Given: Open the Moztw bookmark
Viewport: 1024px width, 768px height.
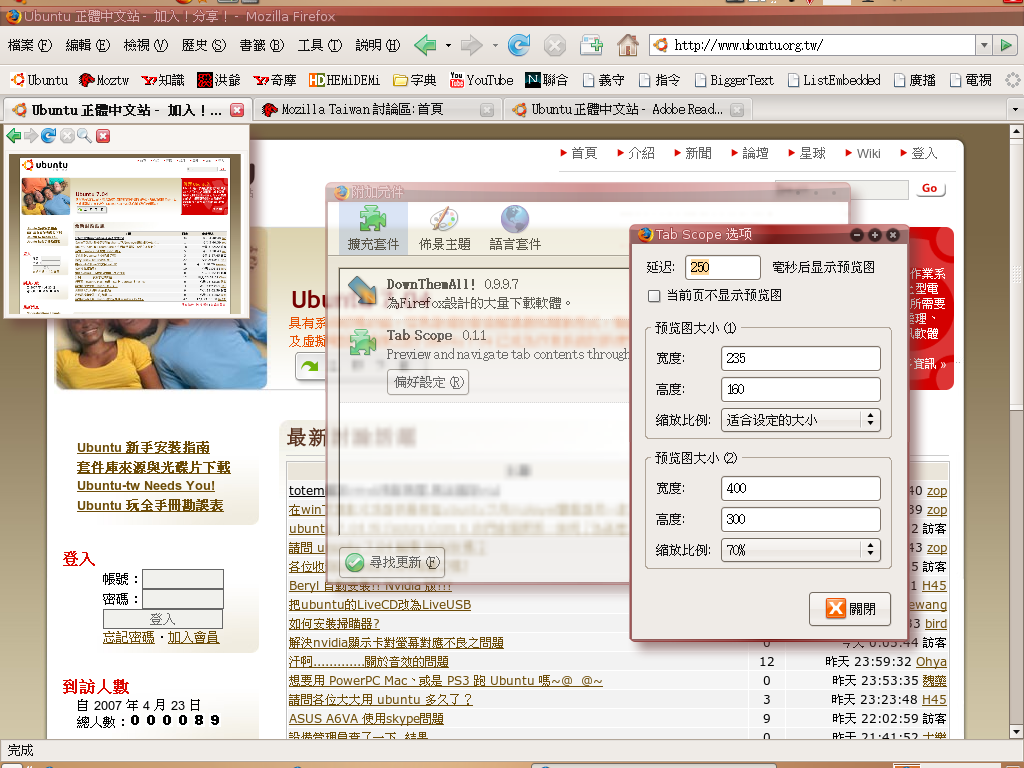Looking at the screenshot, I should click(x=104, y=80).
